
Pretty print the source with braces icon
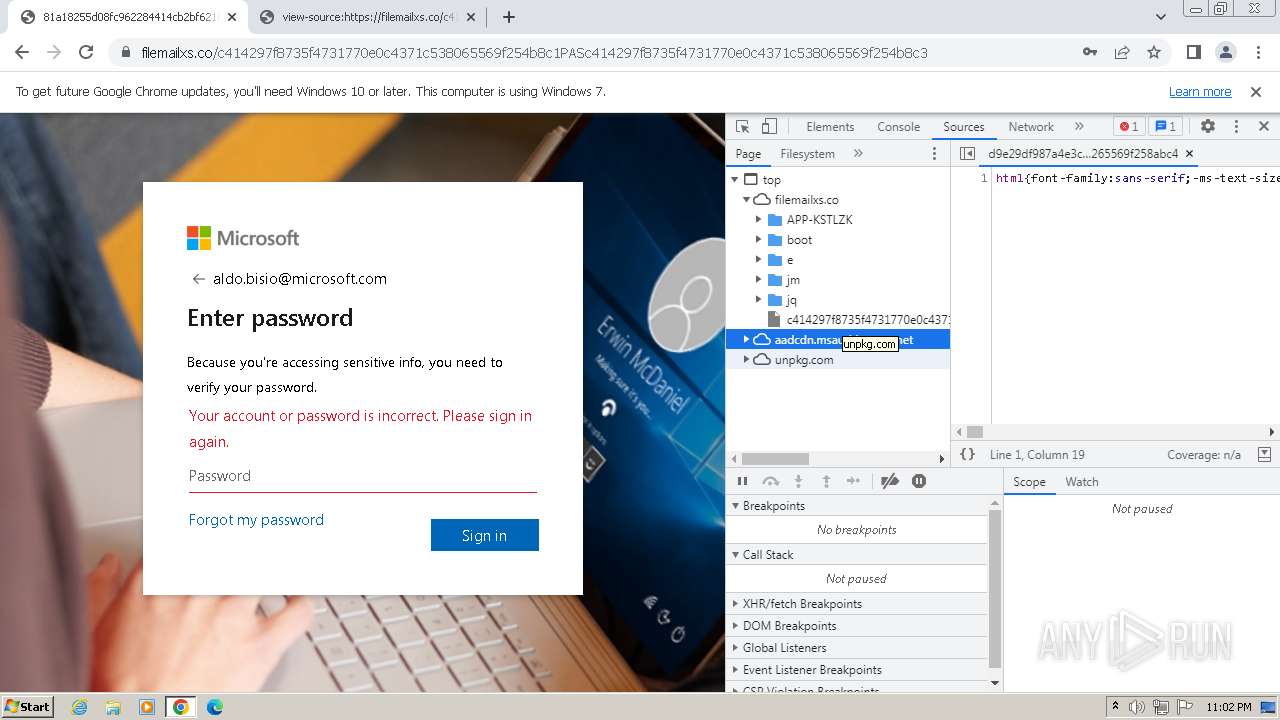tap(967, 454)
